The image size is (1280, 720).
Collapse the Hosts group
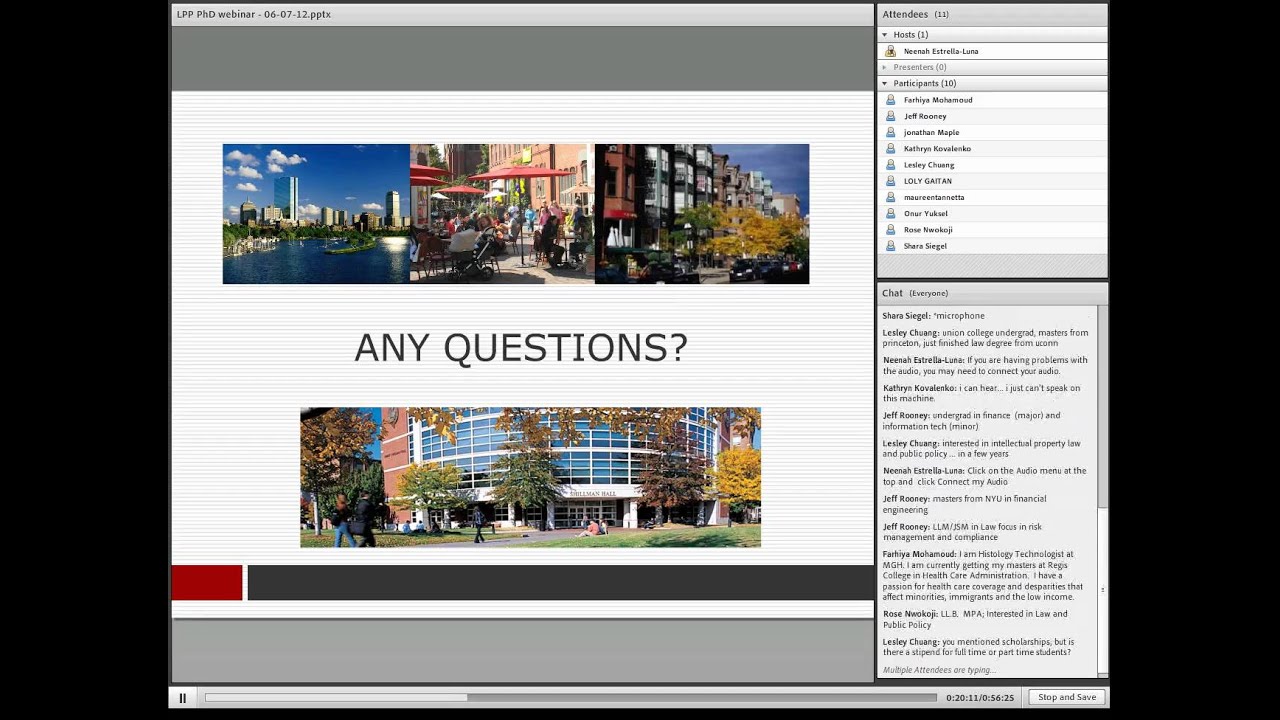[x=884, y=35]
